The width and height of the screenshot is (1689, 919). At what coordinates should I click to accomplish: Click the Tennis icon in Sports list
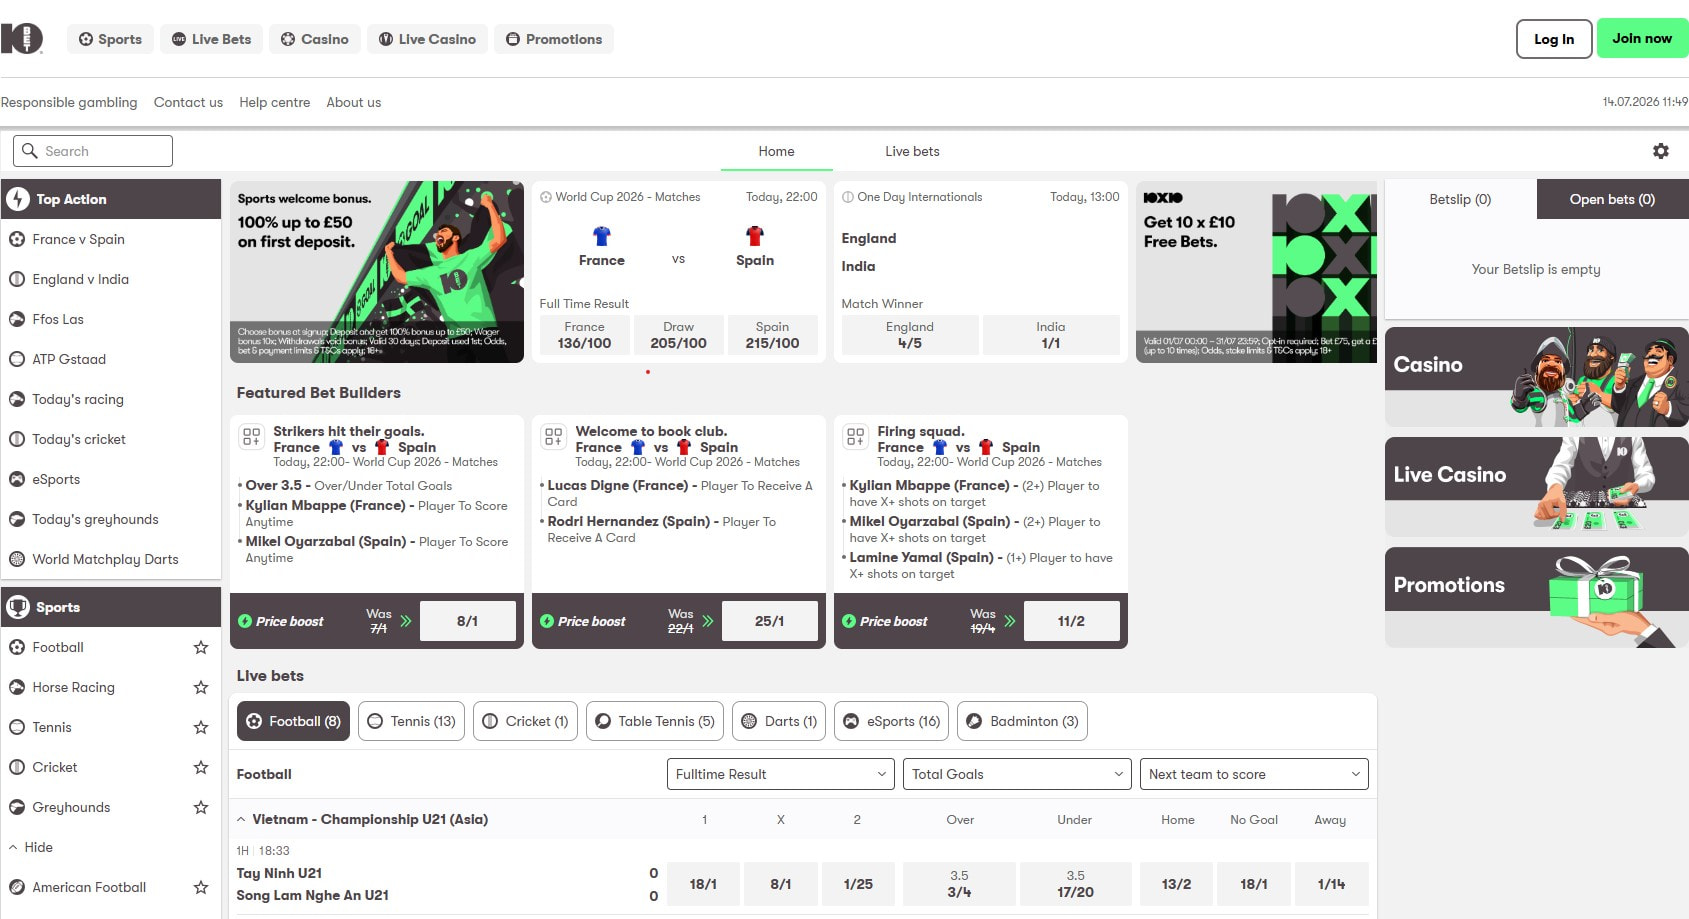pos(17,727)
